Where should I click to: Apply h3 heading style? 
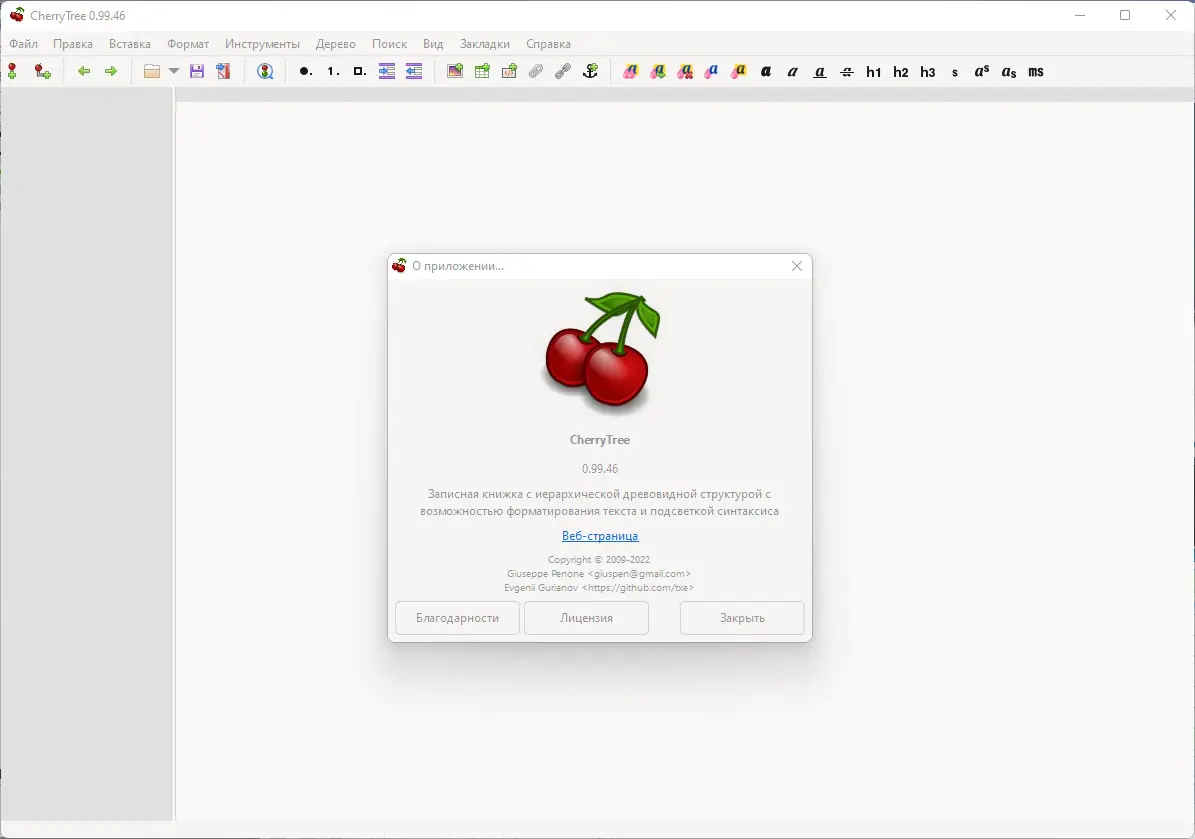(927, 72)
